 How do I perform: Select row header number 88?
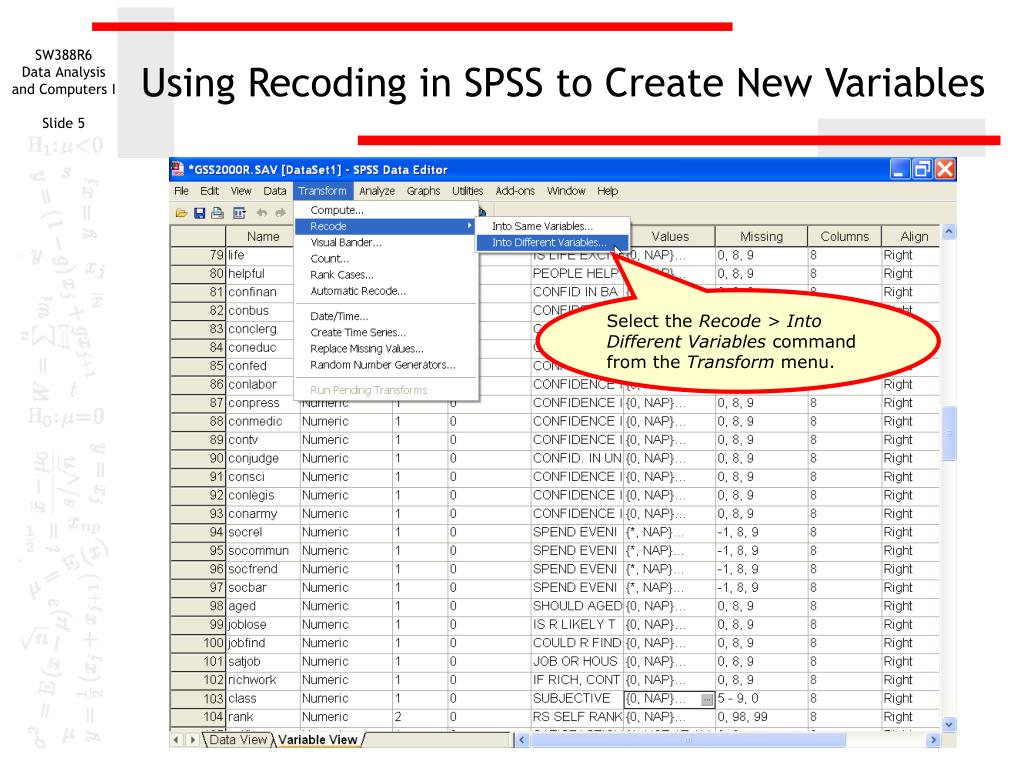[x=199, y=422]
